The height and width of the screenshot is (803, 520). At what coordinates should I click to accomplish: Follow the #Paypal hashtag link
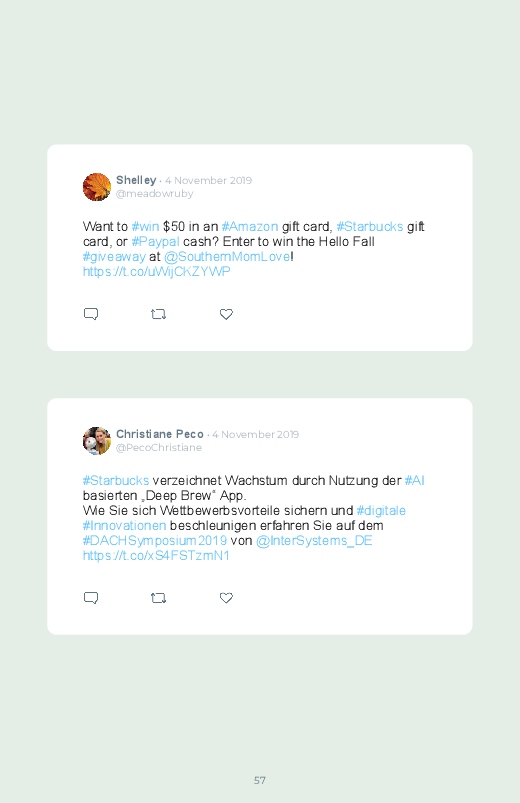(x=155, y=242)
